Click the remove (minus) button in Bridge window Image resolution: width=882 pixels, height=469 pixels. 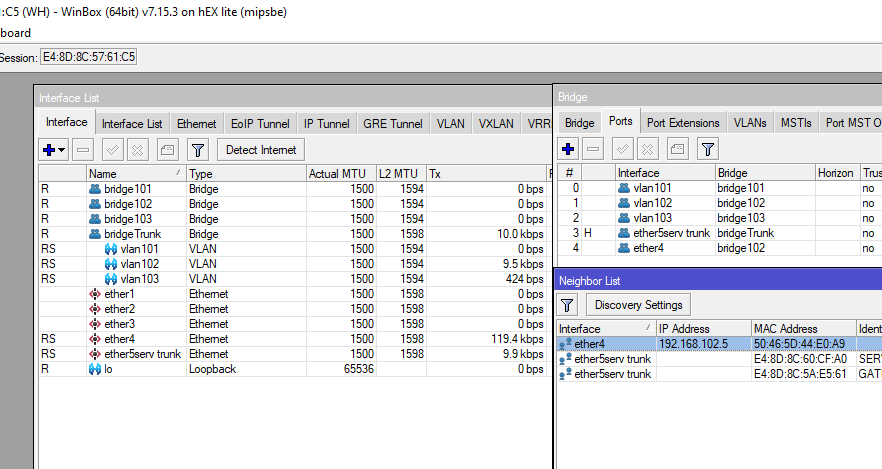[593, 149]
